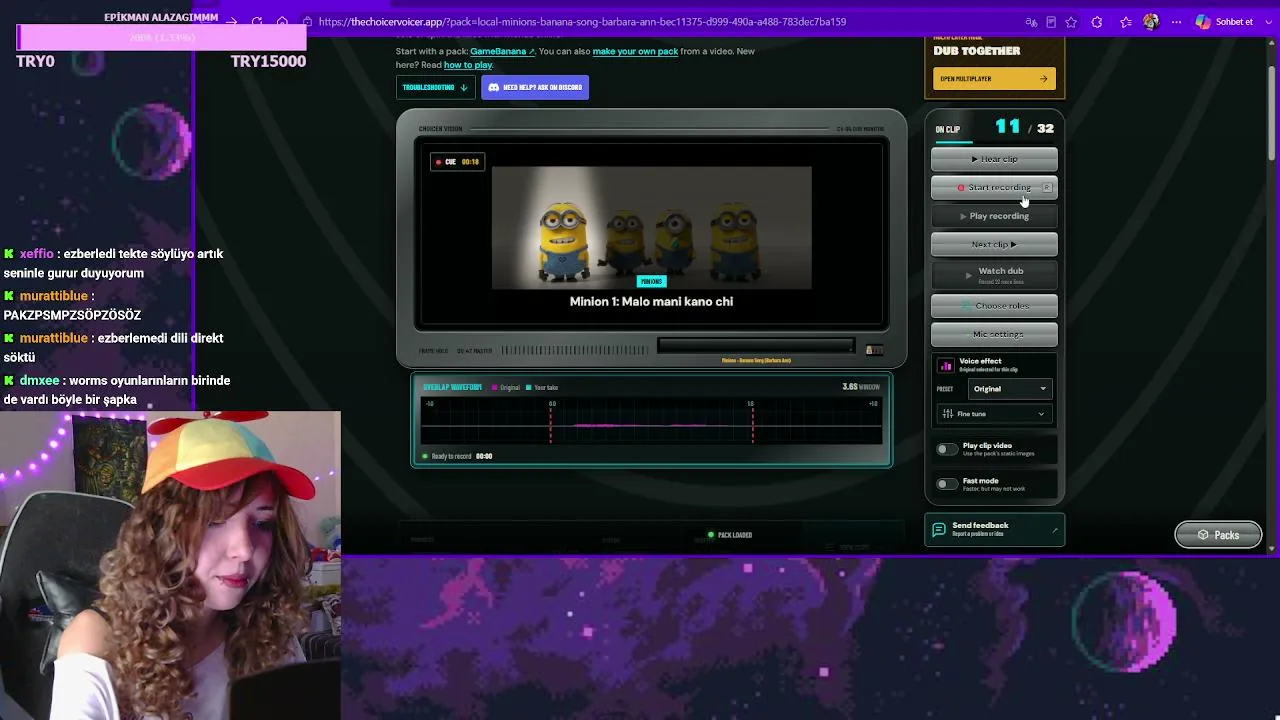This screenshot has height=720, width=1280.
Task: Click the translate page icon
Action: tap(1031, 22)
